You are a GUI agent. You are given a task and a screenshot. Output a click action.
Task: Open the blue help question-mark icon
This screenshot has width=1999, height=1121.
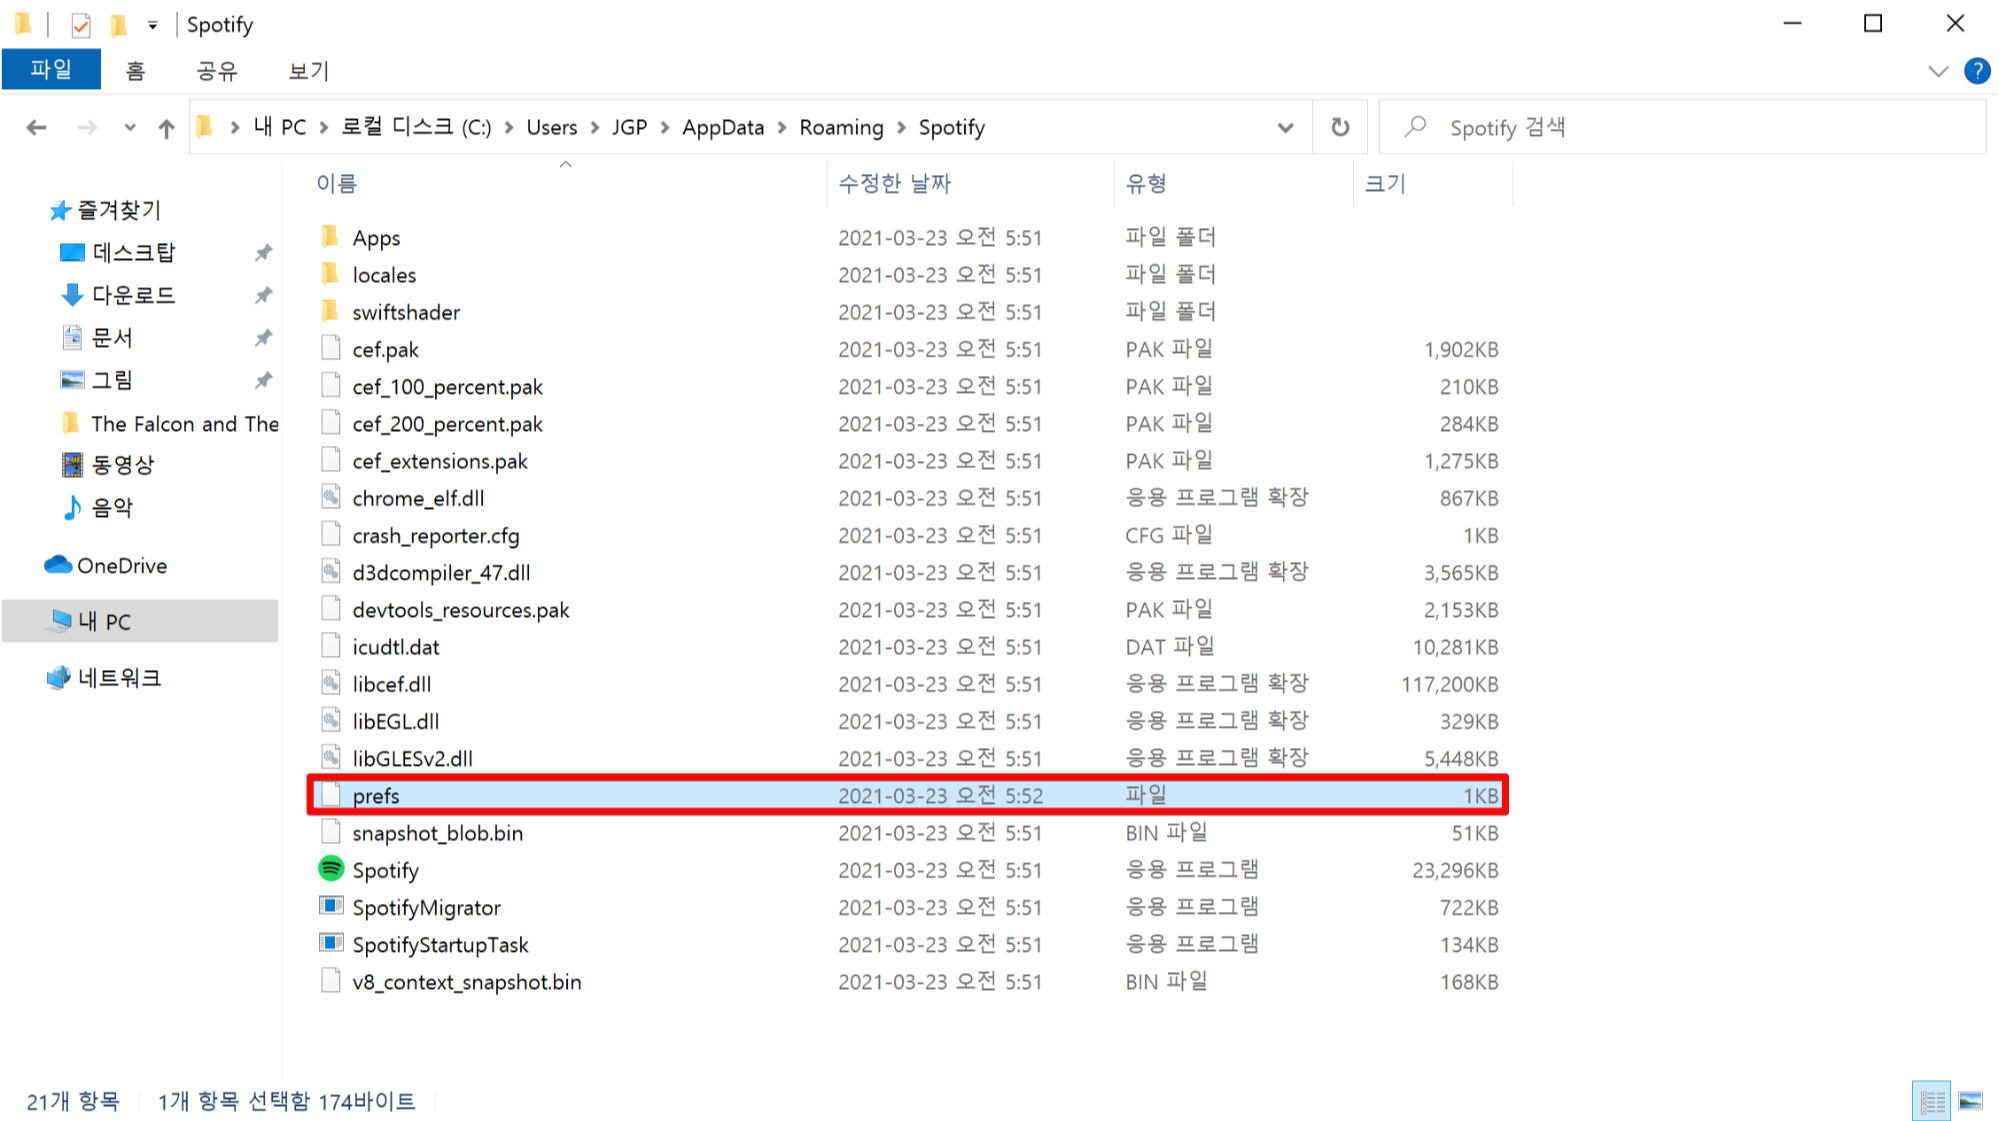pyautogui.click(x=1976, y=71)
